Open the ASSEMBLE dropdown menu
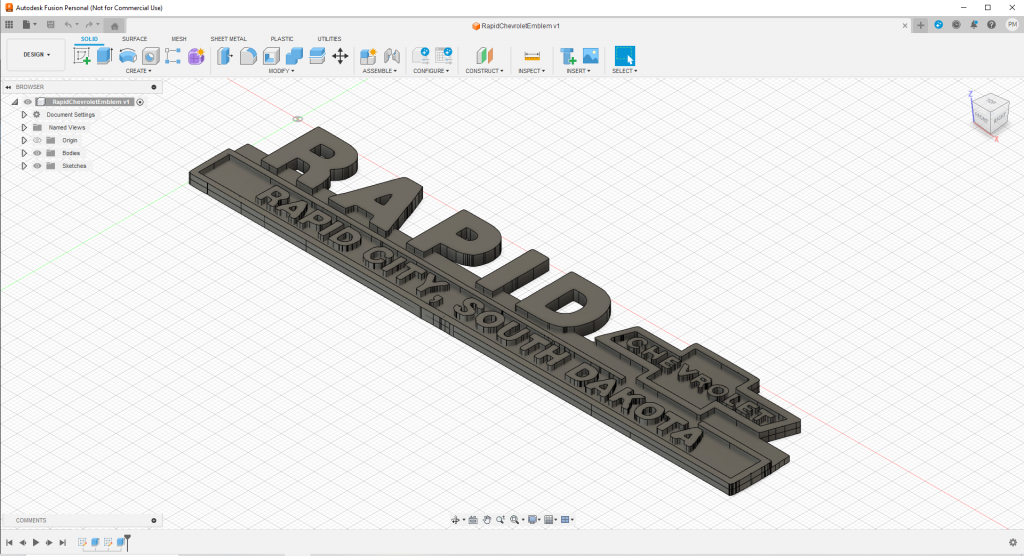This screenshot has width=1024, height=556. (x=379, y=71)
